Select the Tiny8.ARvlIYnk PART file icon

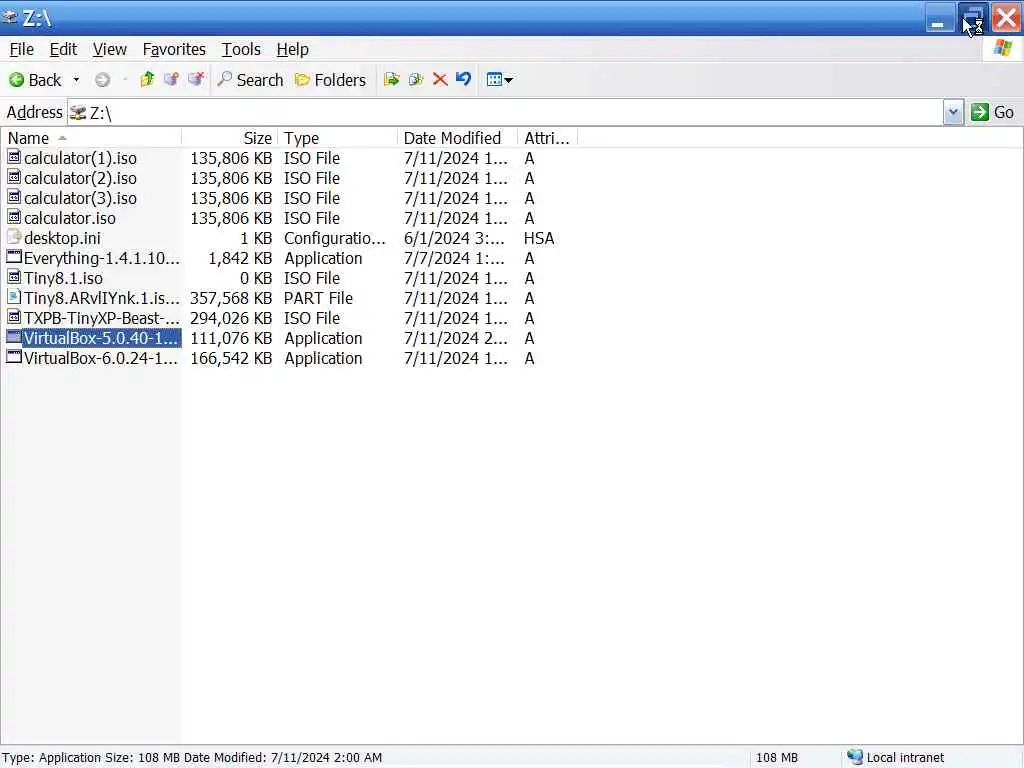(14, 297)
